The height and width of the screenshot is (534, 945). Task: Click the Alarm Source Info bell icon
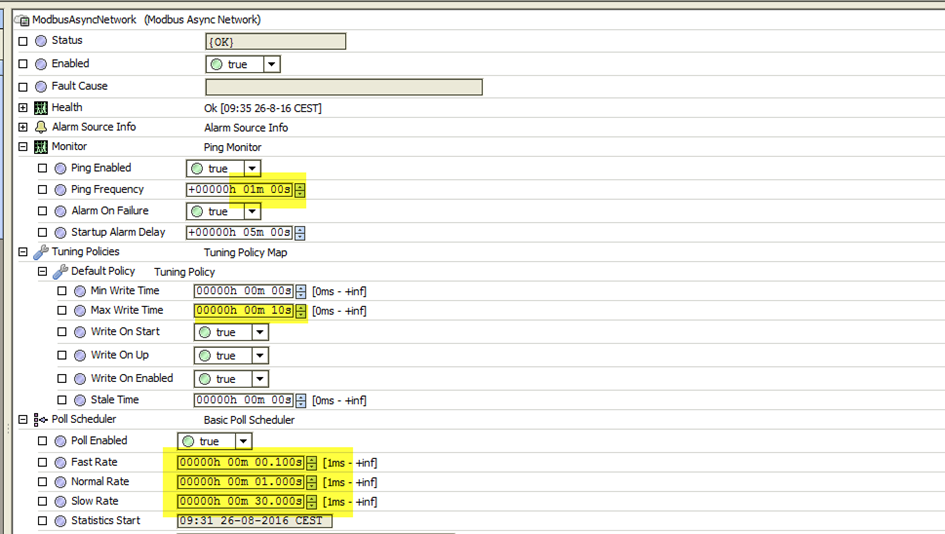tap(41, 127)
